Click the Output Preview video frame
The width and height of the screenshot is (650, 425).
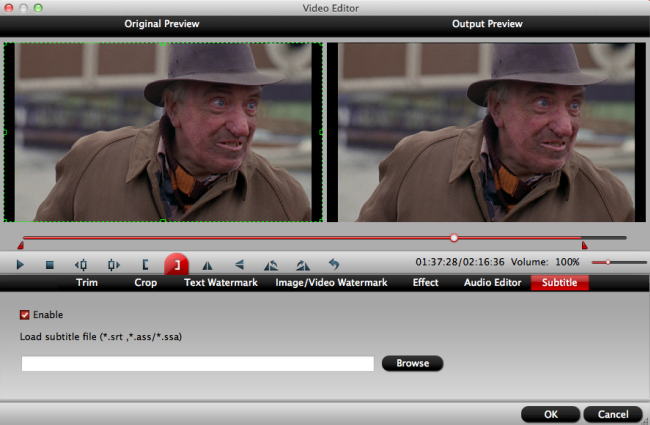[486, 132]
